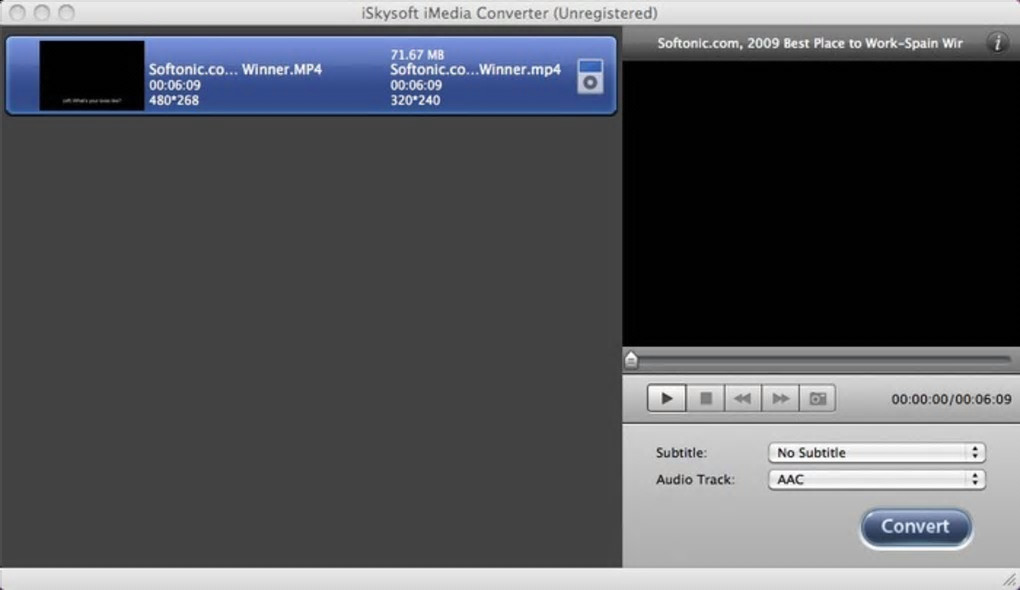Click output file name Softonic.co...Winner.mp4
The height and width of the screenshot is (590, 1020).
(475, 70)
